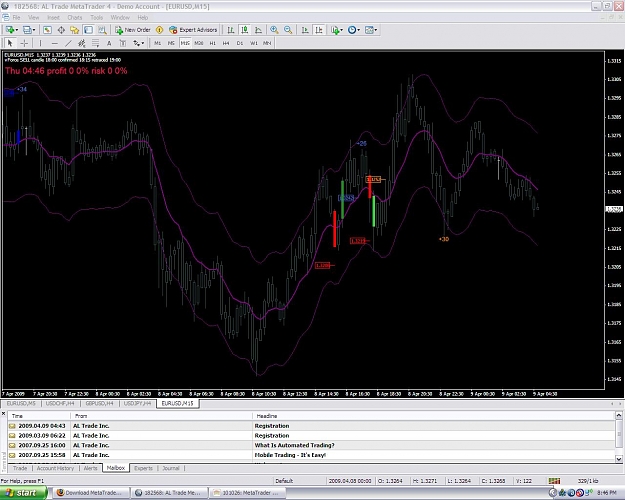625x500 pixels.
Task: Set timeframe to D1
Action: pyautogui.click(x=240, y=43)
